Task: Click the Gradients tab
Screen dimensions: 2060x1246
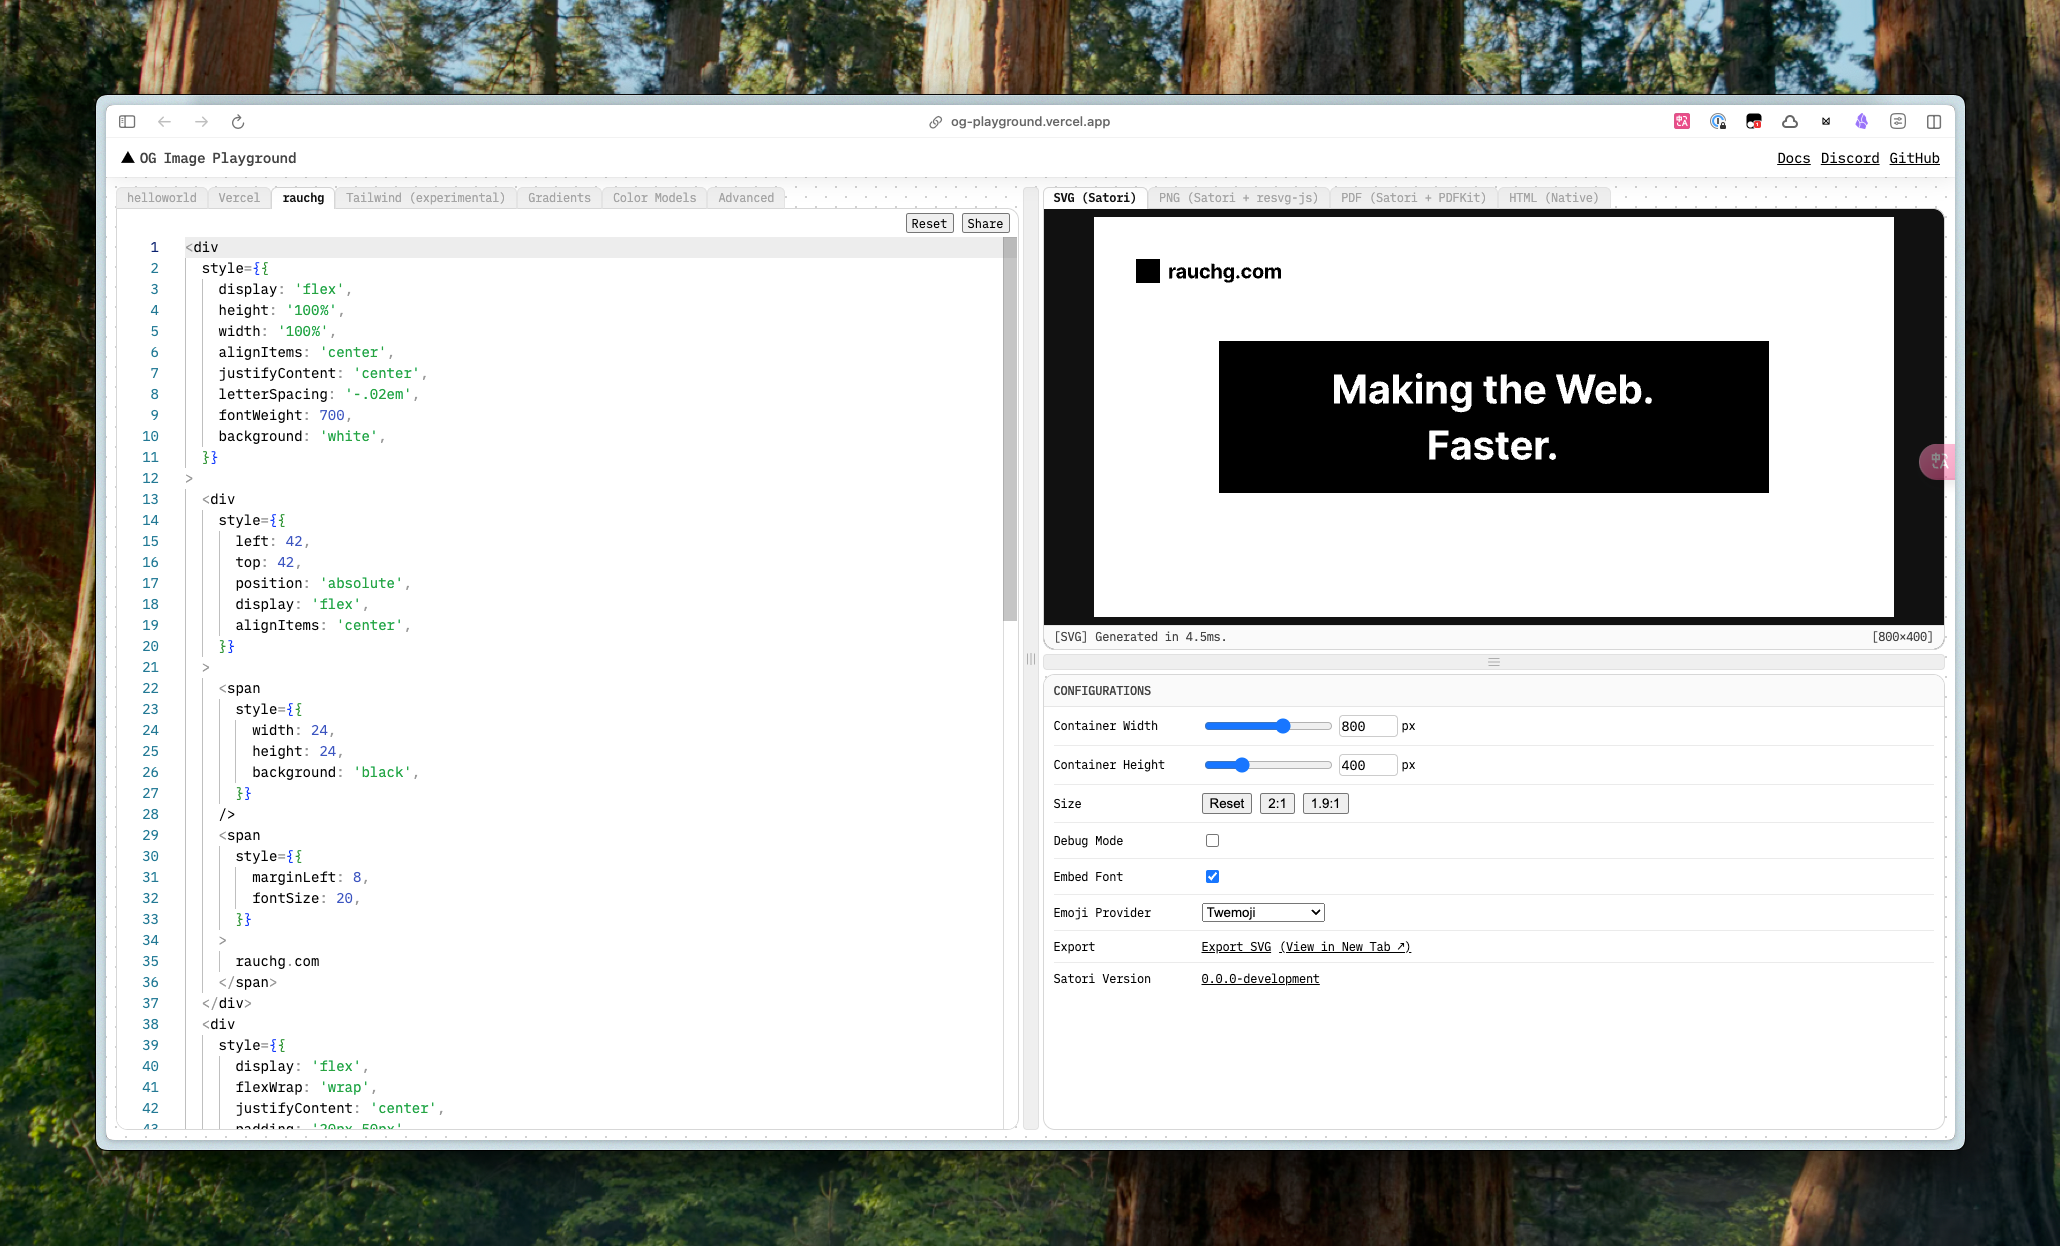Action: 559,196
